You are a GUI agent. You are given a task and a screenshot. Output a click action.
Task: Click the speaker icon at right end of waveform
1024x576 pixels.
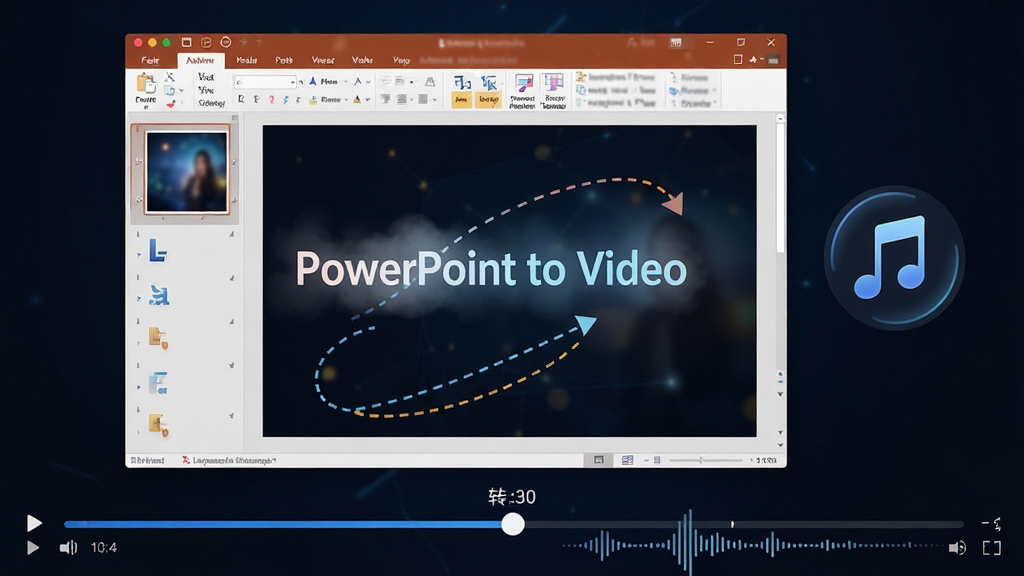pos(957,548)
